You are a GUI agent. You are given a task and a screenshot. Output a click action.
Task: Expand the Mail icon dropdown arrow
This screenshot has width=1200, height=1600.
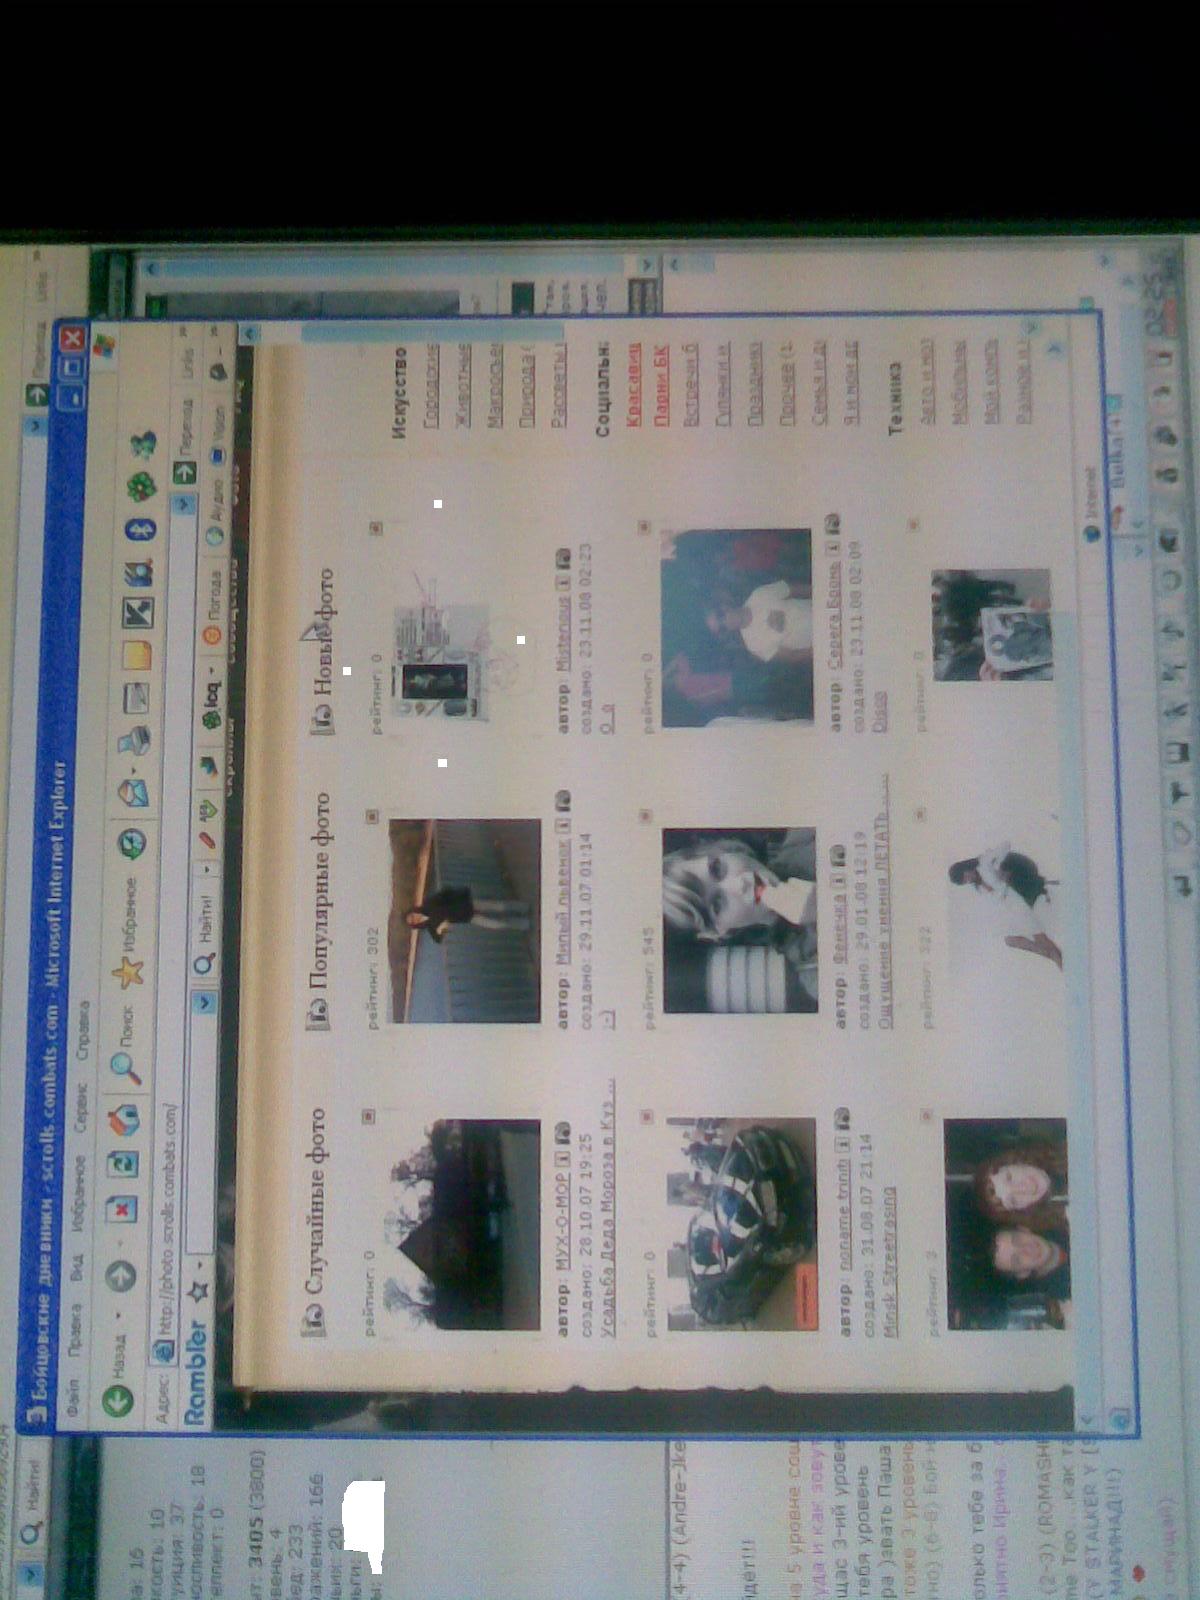pyautogui.click(x=134, y=770)
